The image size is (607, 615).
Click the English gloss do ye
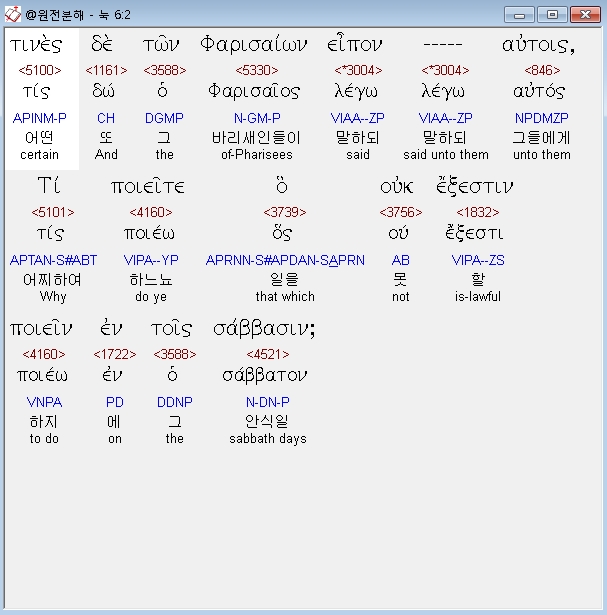pyautogui.click(x=151, y=297)
